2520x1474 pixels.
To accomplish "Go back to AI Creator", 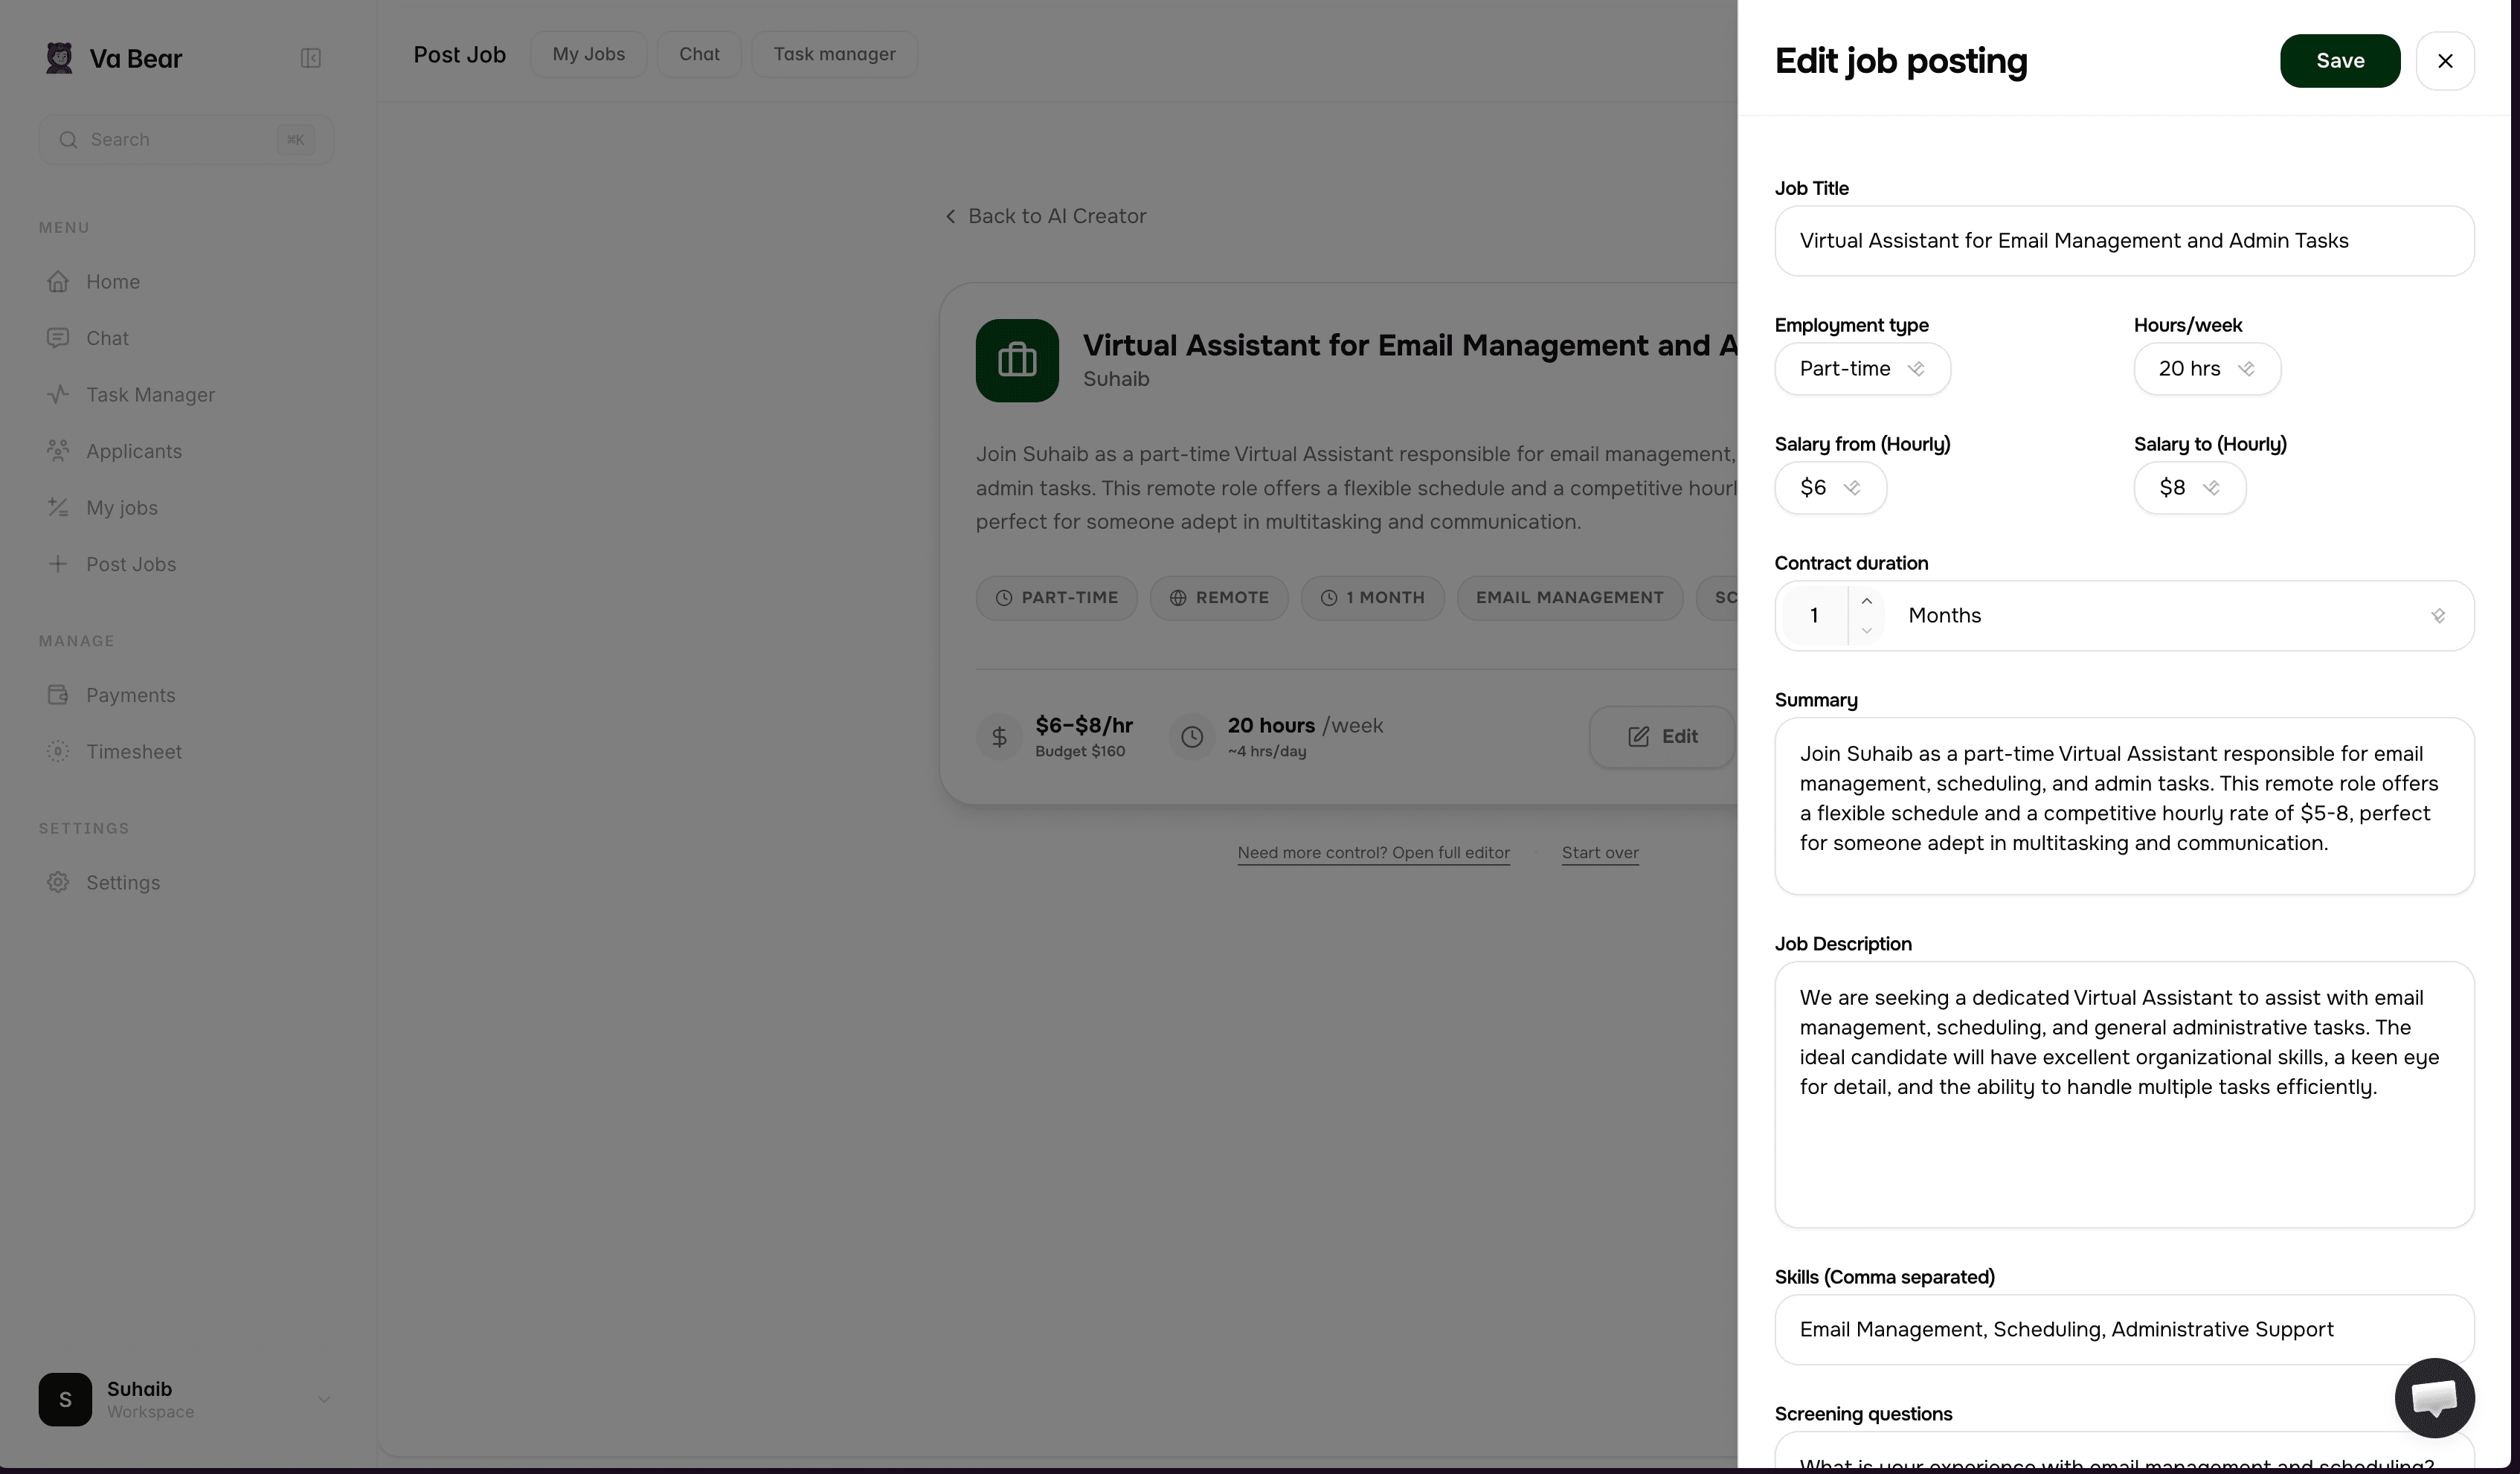I will click(1046, 216).
